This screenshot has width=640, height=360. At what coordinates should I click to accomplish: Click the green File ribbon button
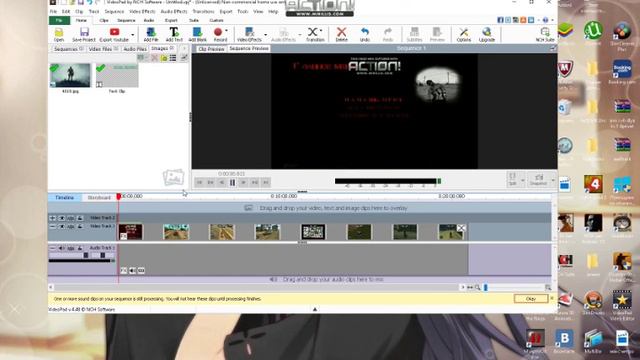(x=59, y=20)
